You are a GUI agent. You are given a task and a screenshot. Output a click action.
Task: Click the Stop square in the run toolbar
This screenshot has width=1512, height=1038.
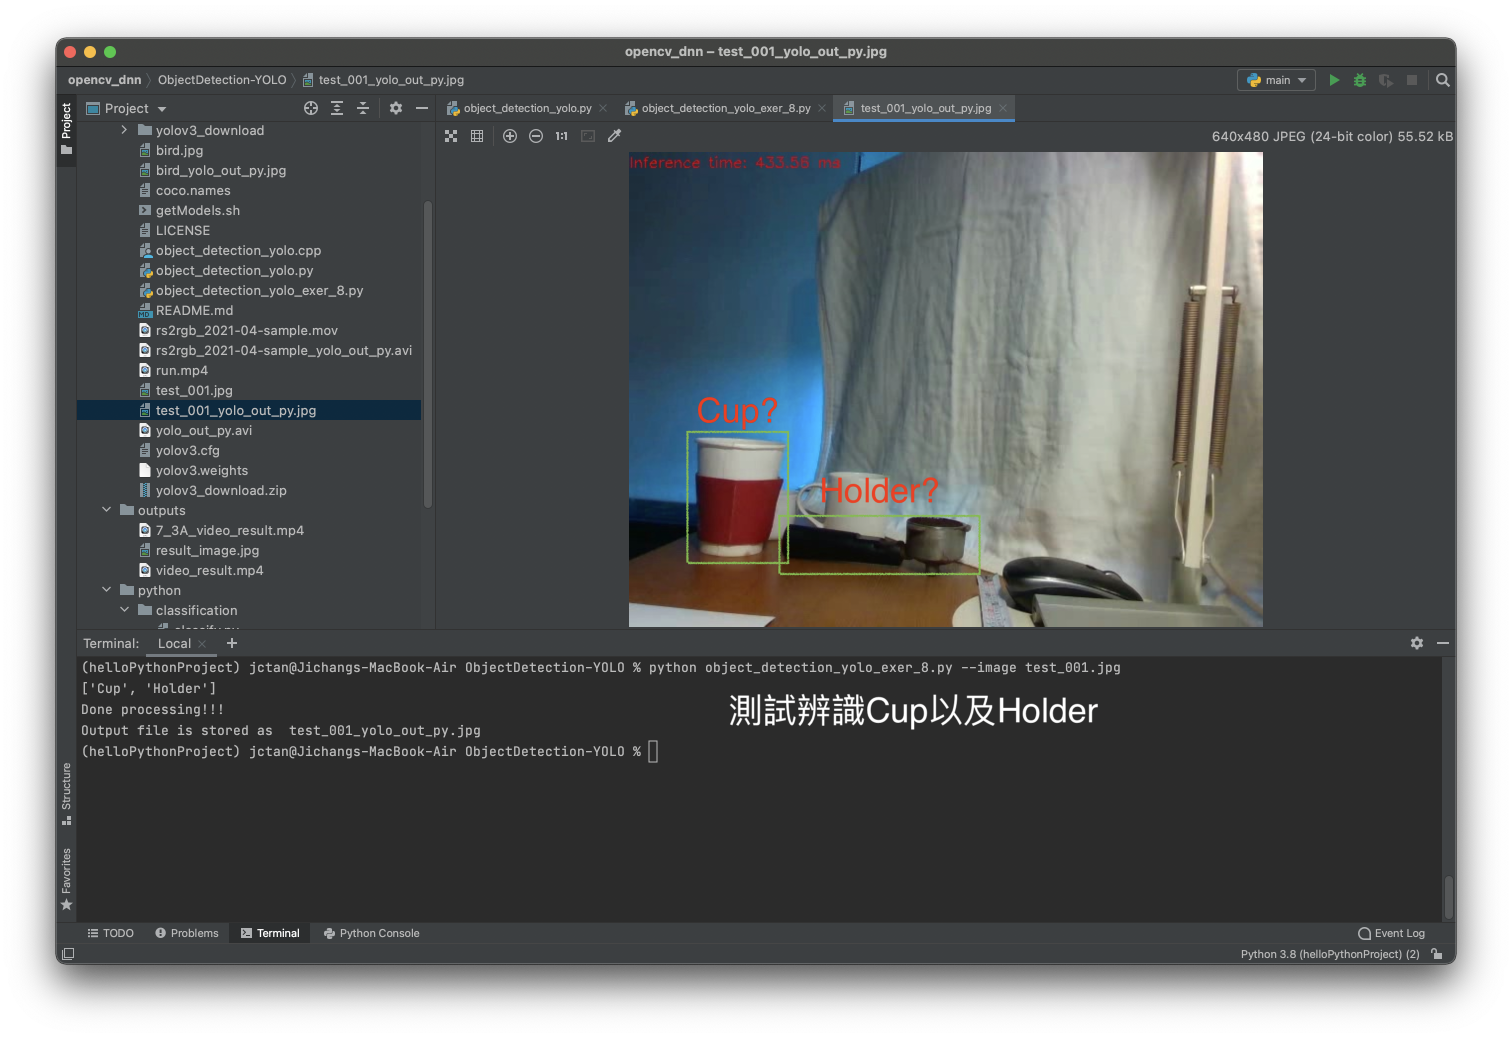tap(1412, 80)
